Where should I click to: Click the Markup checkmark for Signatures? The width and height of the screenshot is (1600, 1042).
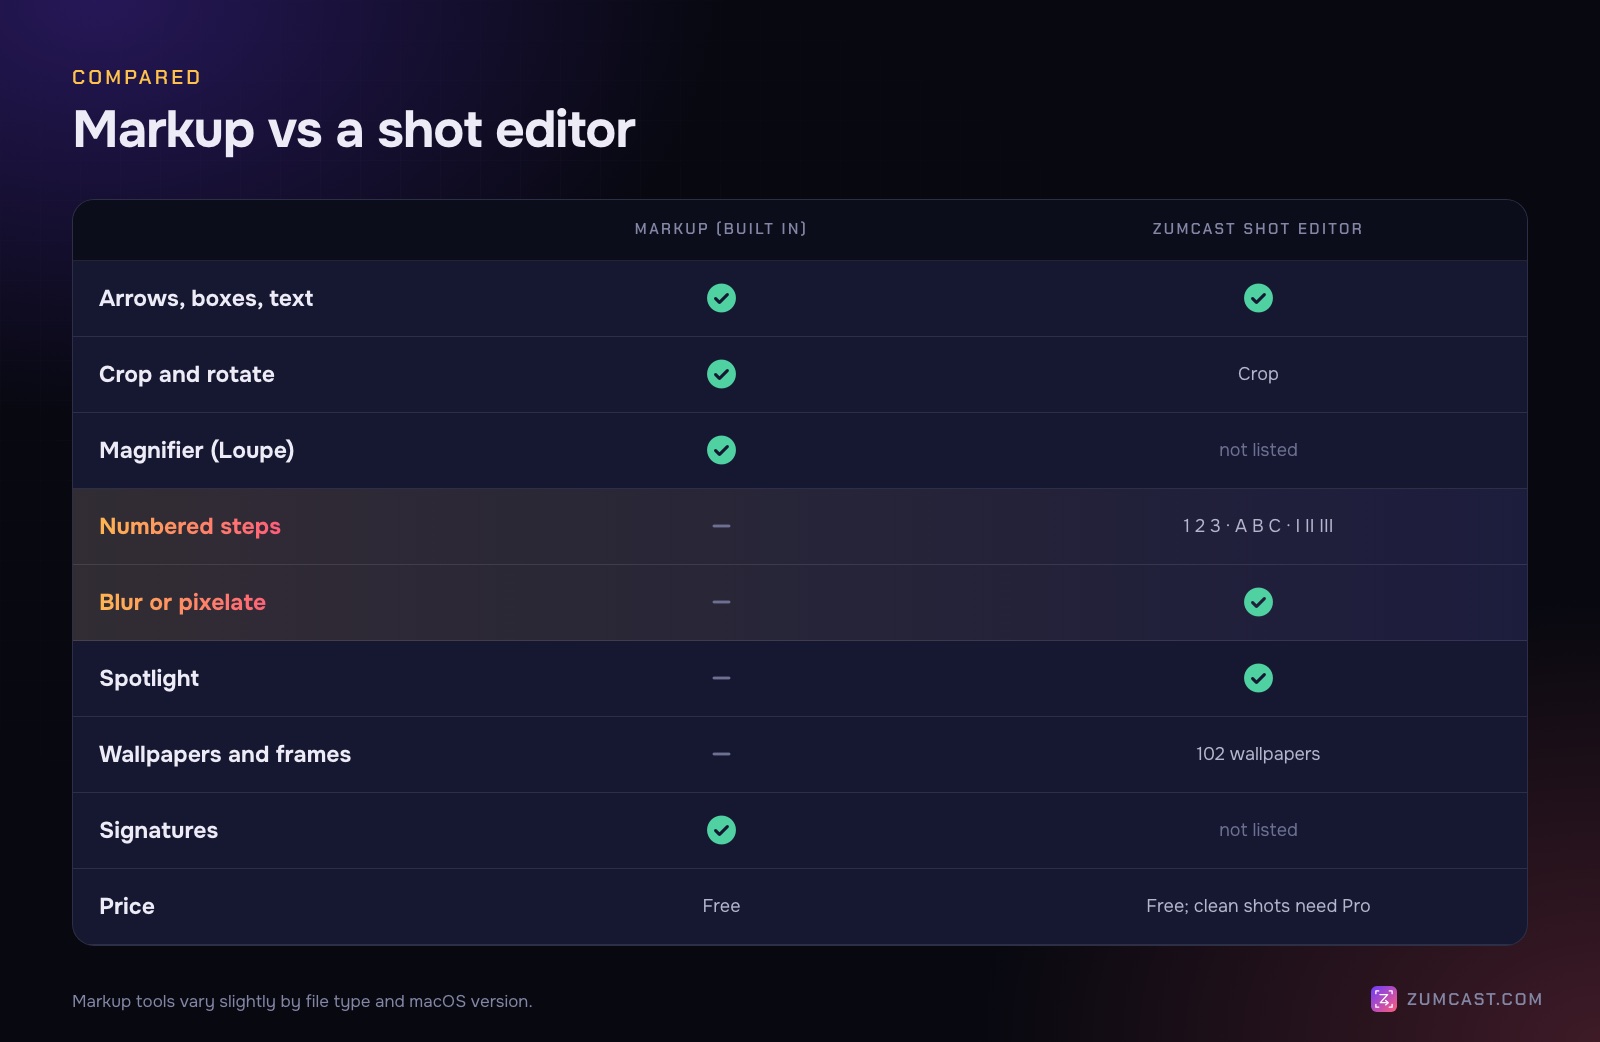[x=721, y=830]
